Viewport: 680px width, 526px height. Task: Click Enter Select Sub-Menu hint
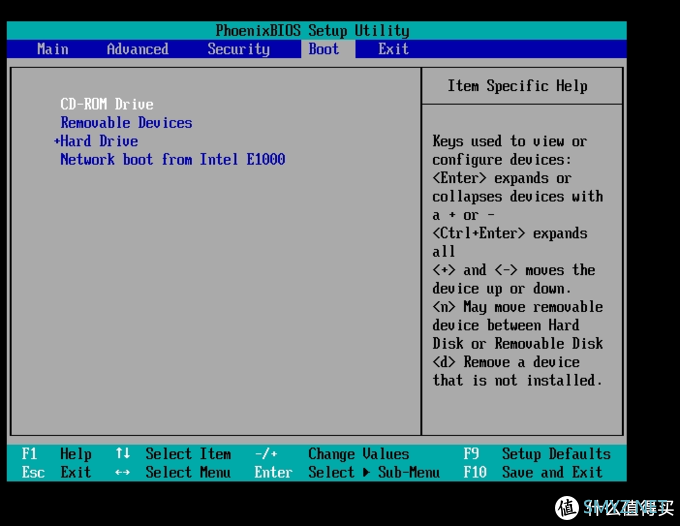click(347, 472)
